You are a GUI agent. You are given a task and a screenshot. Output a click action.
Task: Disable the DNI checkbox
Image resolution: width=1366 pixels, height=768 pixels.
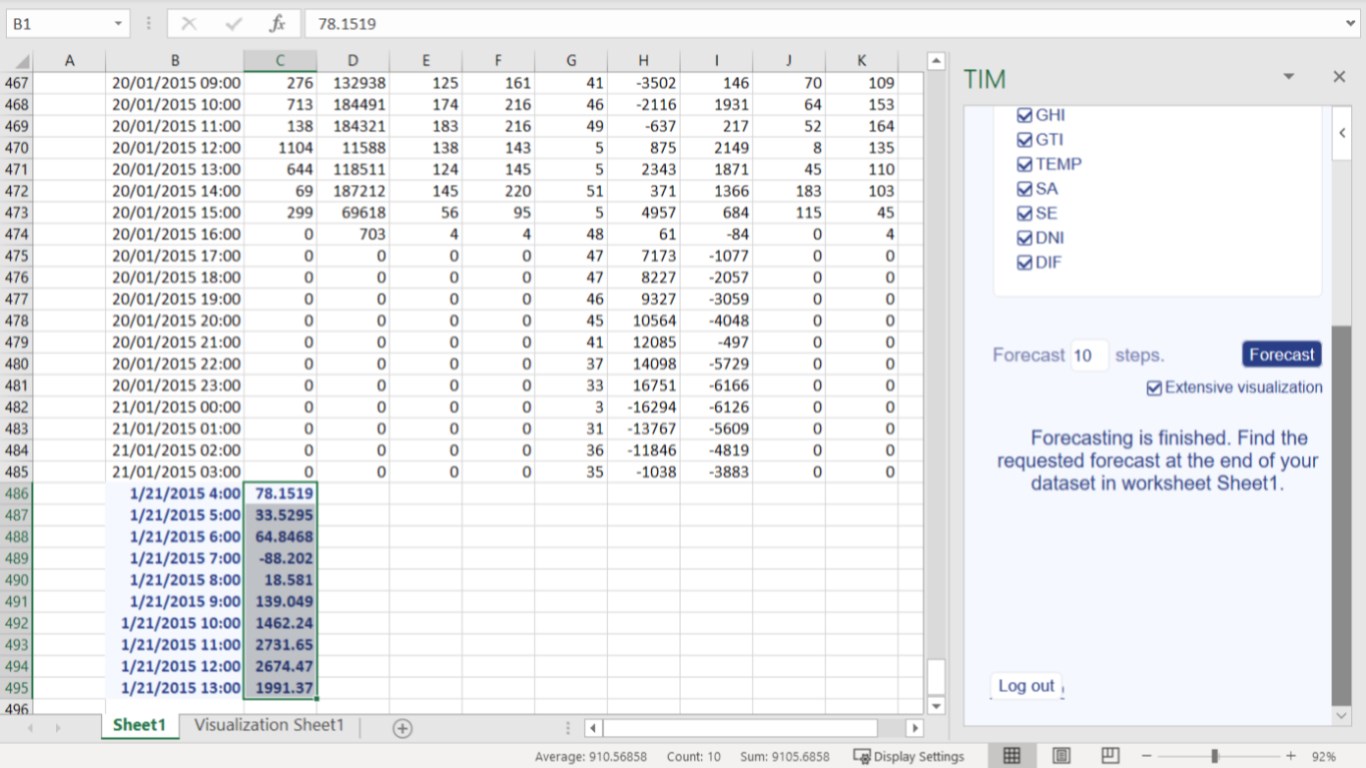1024,238
